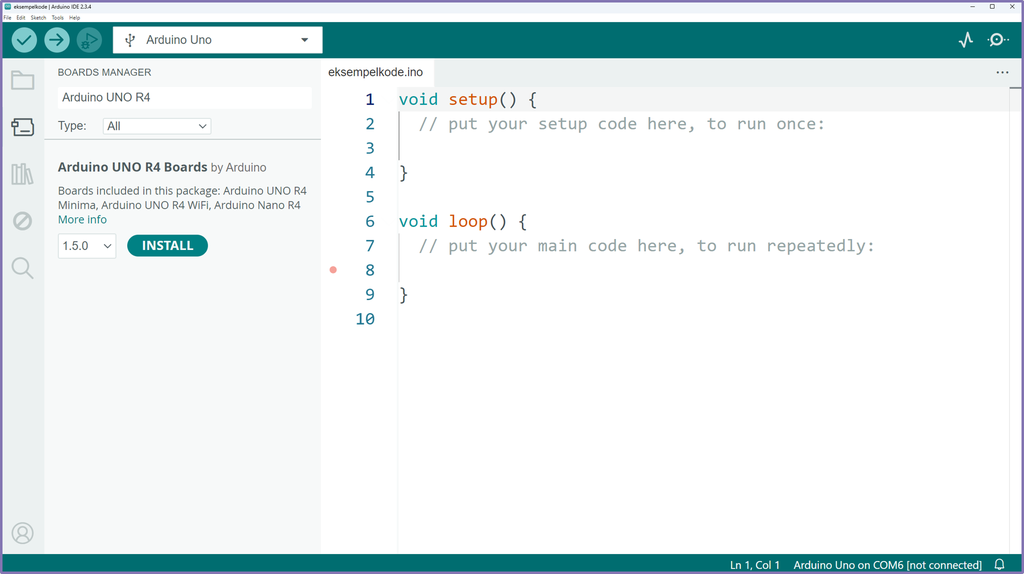Click line number 10 in gutter
Image resolution: width=1024 pixels, height=574 pixels.
[365, 319]
